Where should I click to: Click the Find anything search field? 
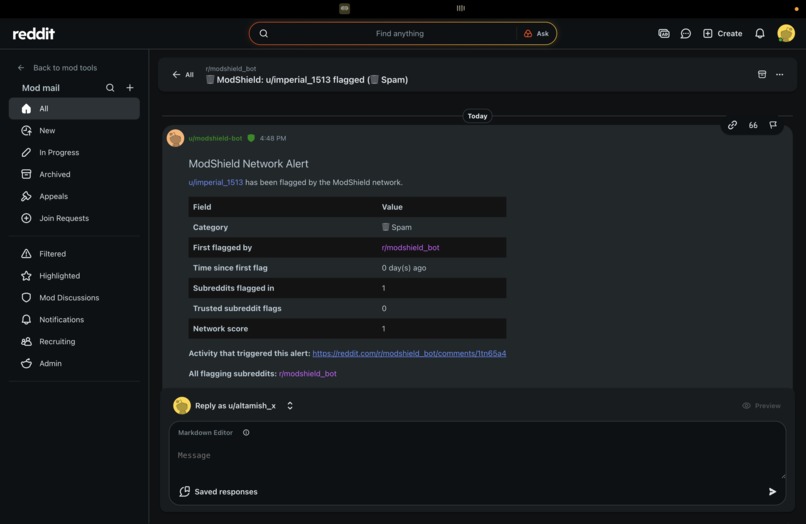pos(399,33)
